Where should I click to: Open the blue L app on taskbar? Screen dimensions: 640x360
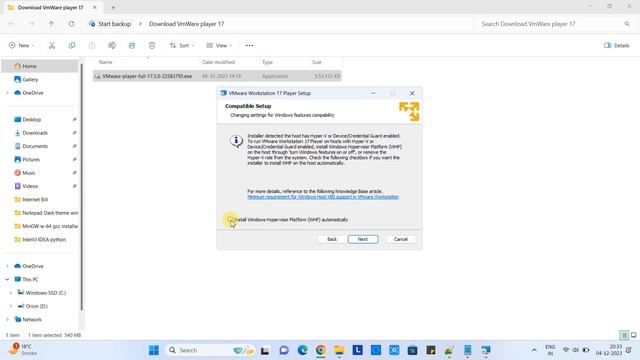point(358,350)
